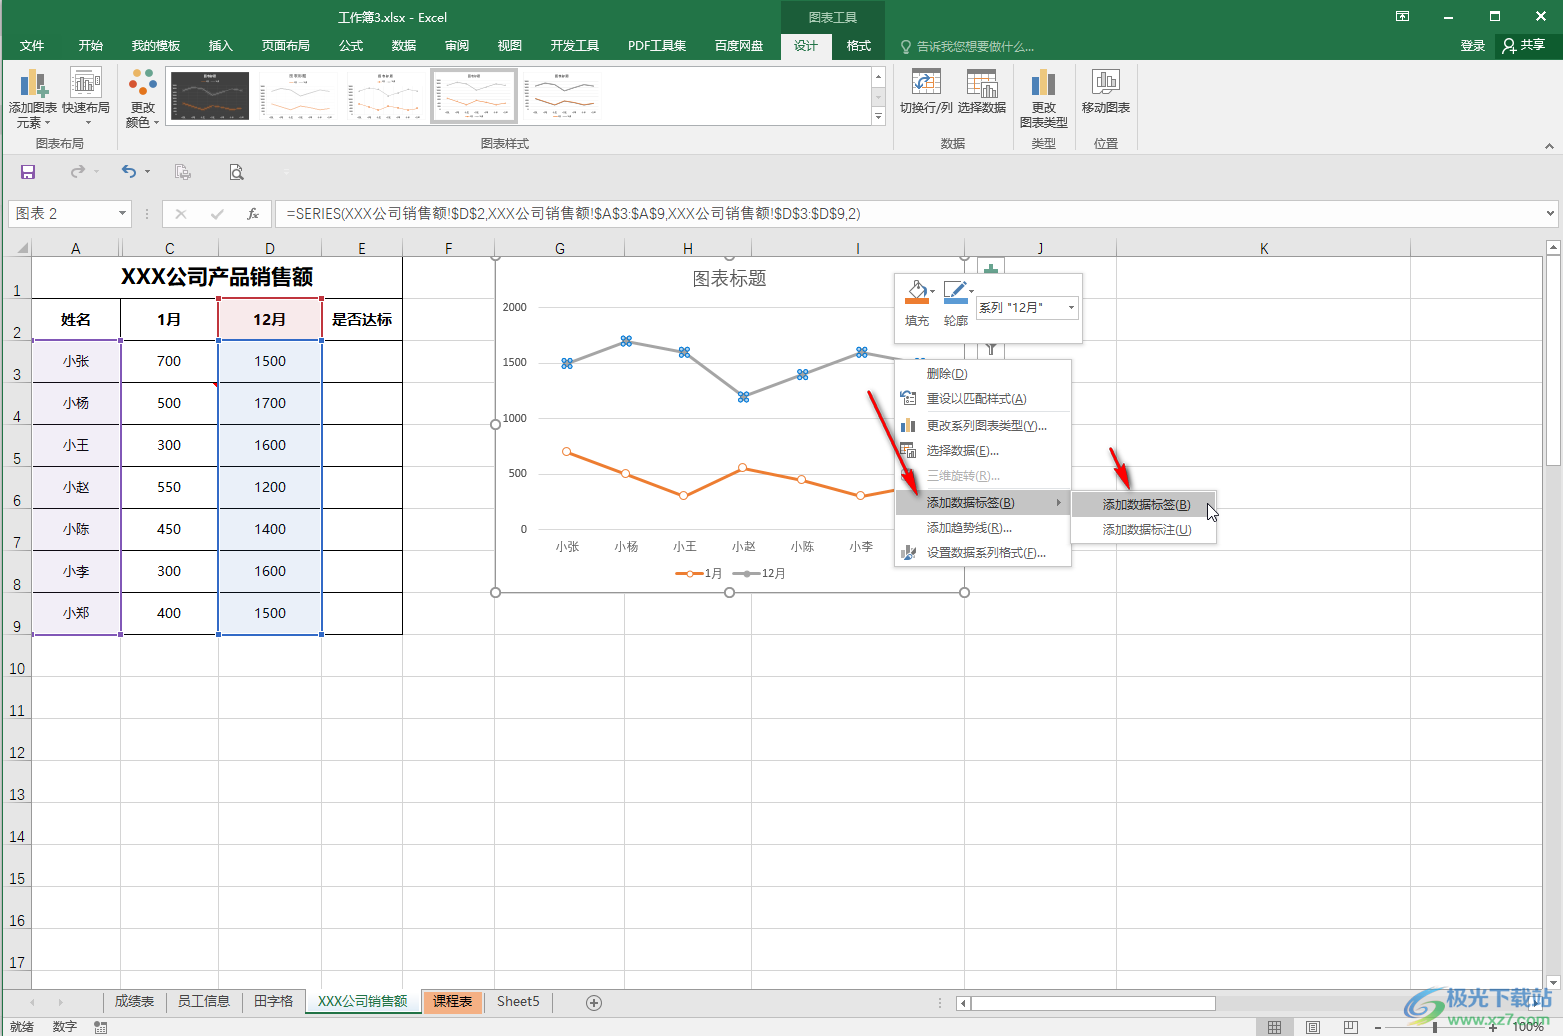1563x1036 pixels.
Task: Click the Share (共享) button
Action: tap(1524, 45)
